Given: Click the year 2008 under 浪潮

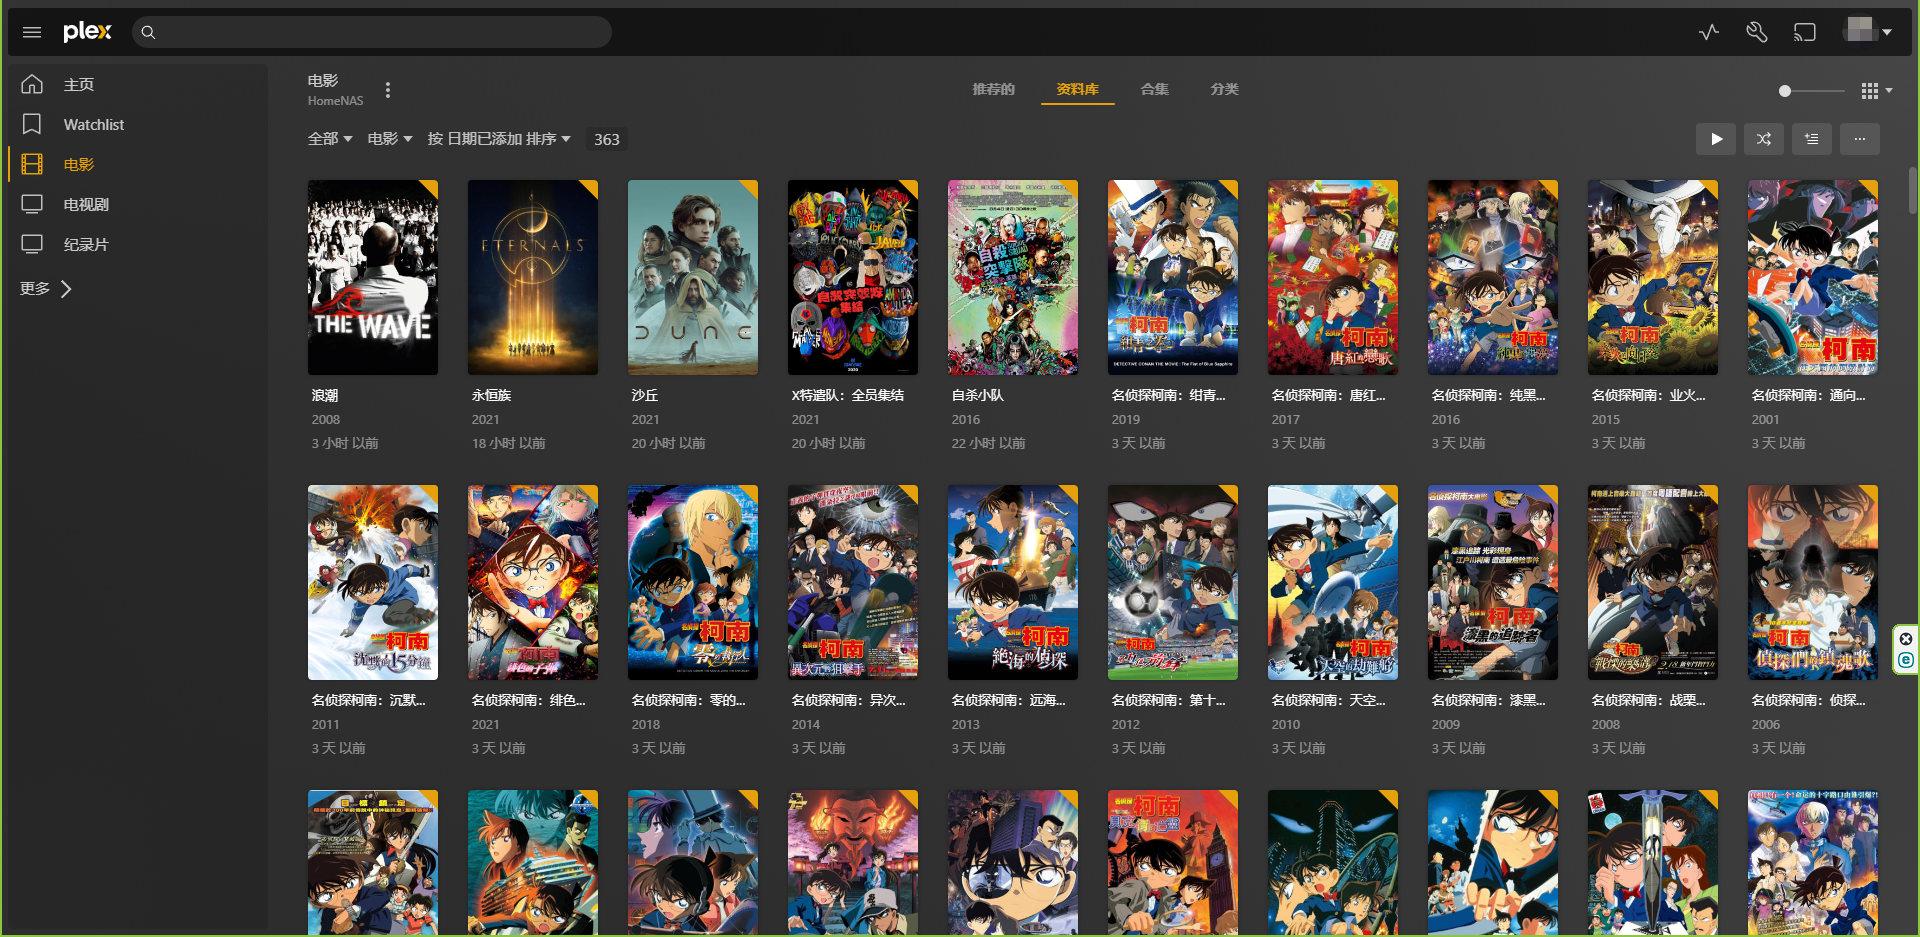Looking at the screenshot, I should 326,419.
